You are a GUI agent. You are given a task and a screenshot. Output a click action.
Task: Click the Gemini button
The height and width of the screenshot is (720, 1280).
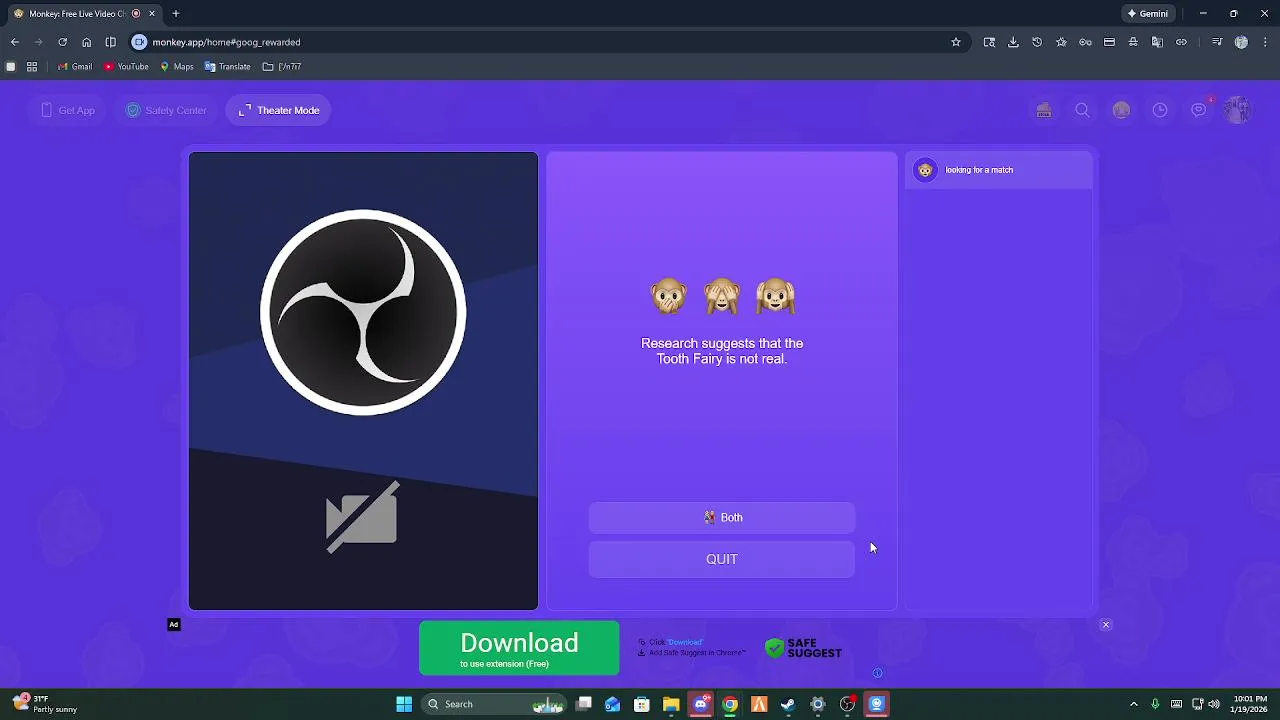click(1148, 14)
